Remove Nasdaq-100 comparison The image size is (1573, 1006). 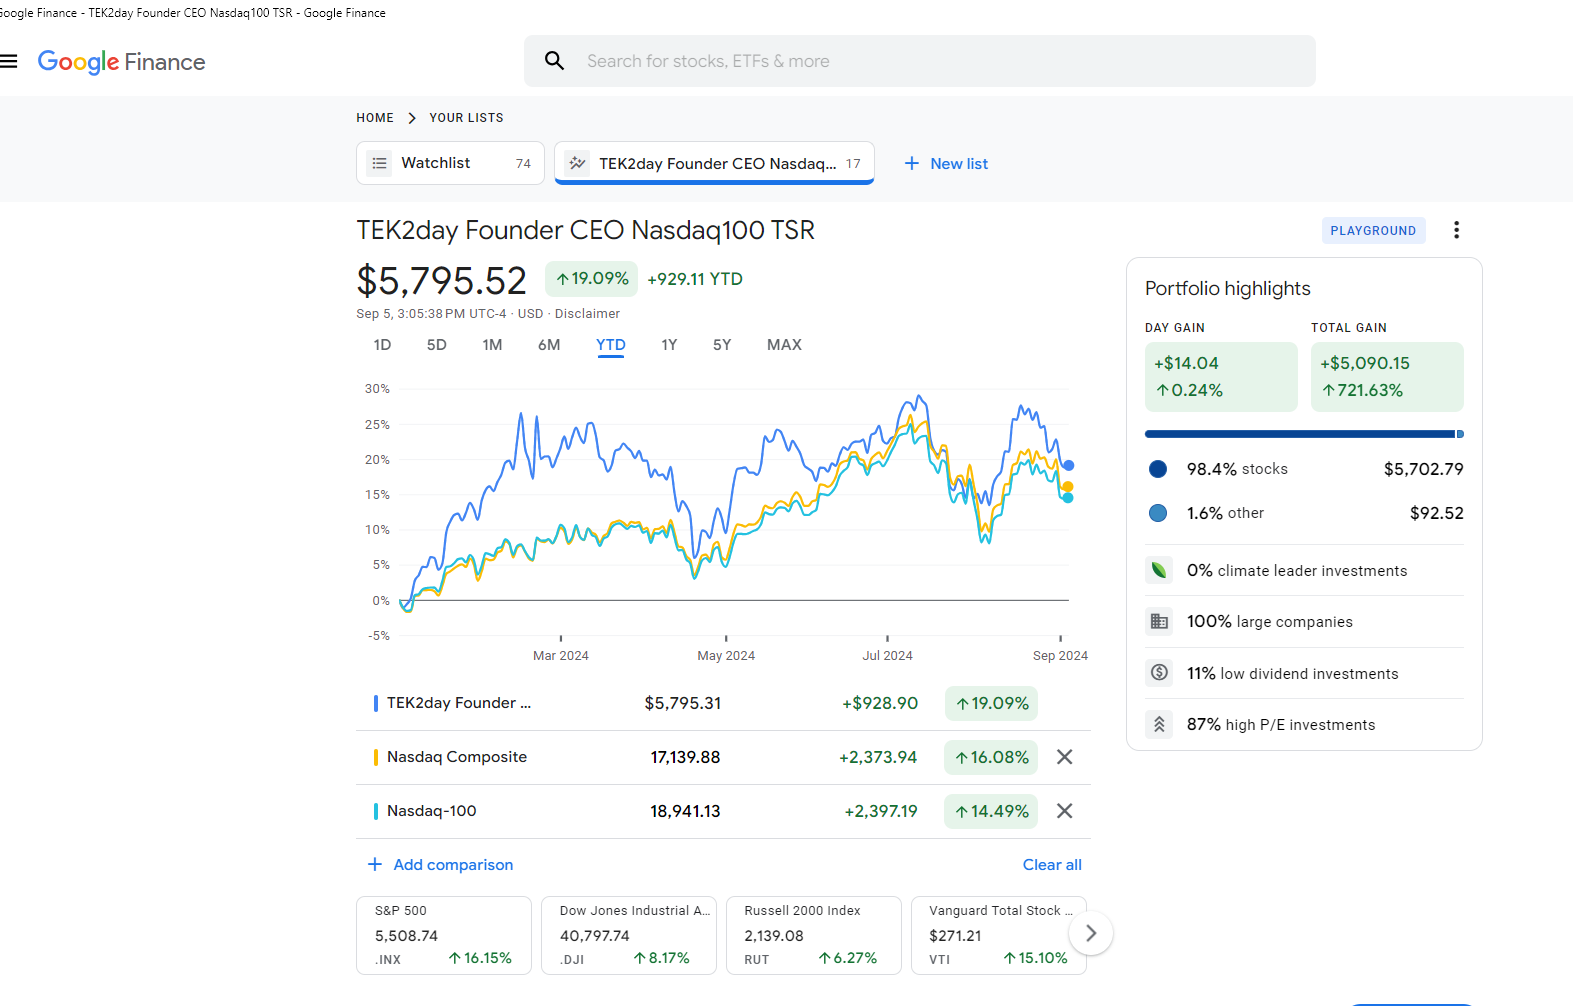[1065, 811]
